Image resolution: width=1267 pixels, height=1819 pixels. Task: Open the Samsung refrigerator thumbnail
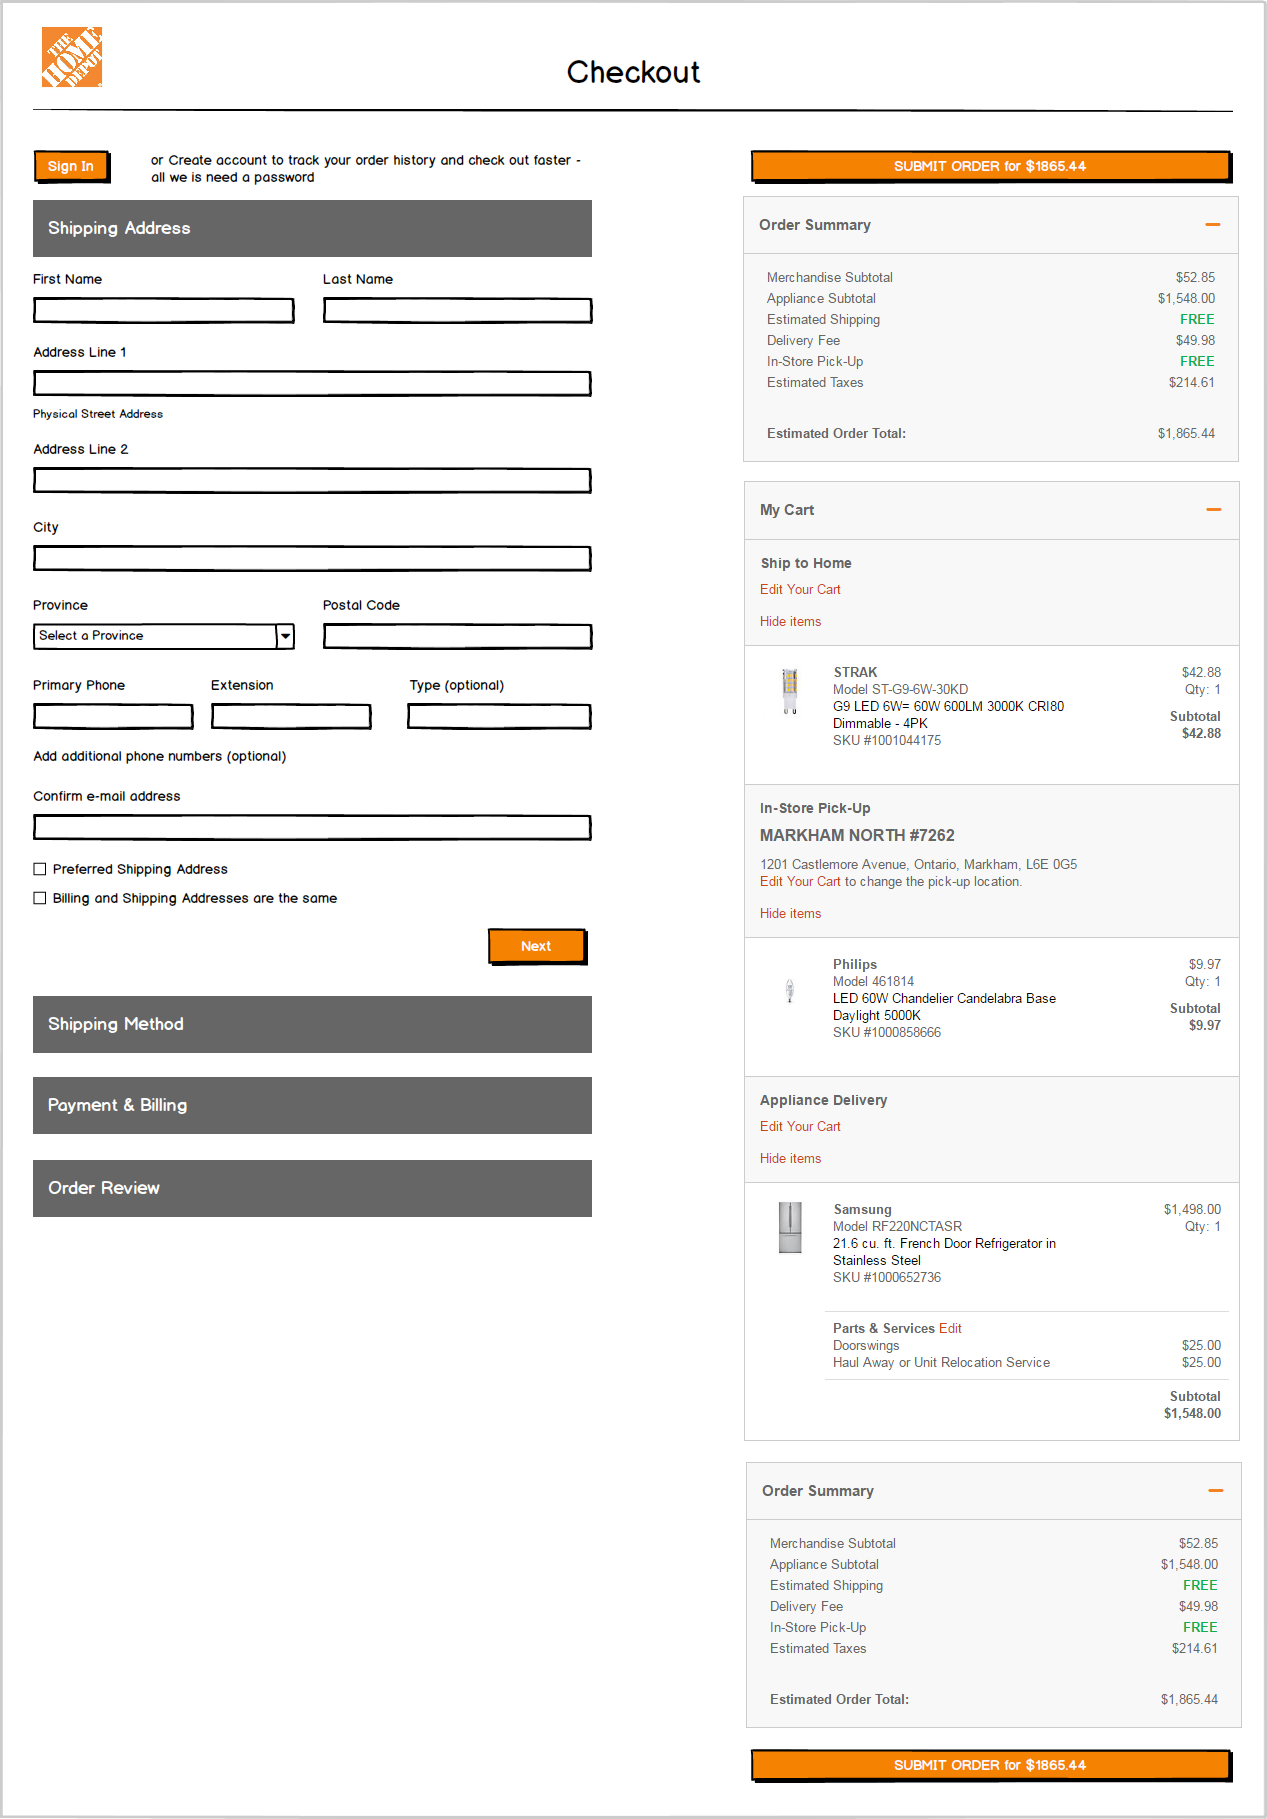coord(790,1228)
